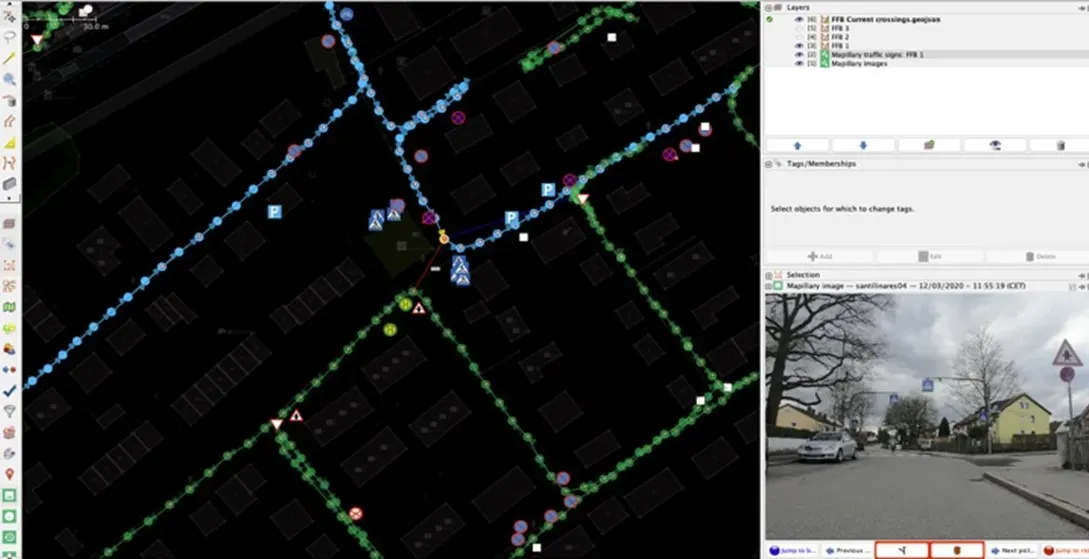
Task: Click the brown shield icon button
Action: pos(956,550)
